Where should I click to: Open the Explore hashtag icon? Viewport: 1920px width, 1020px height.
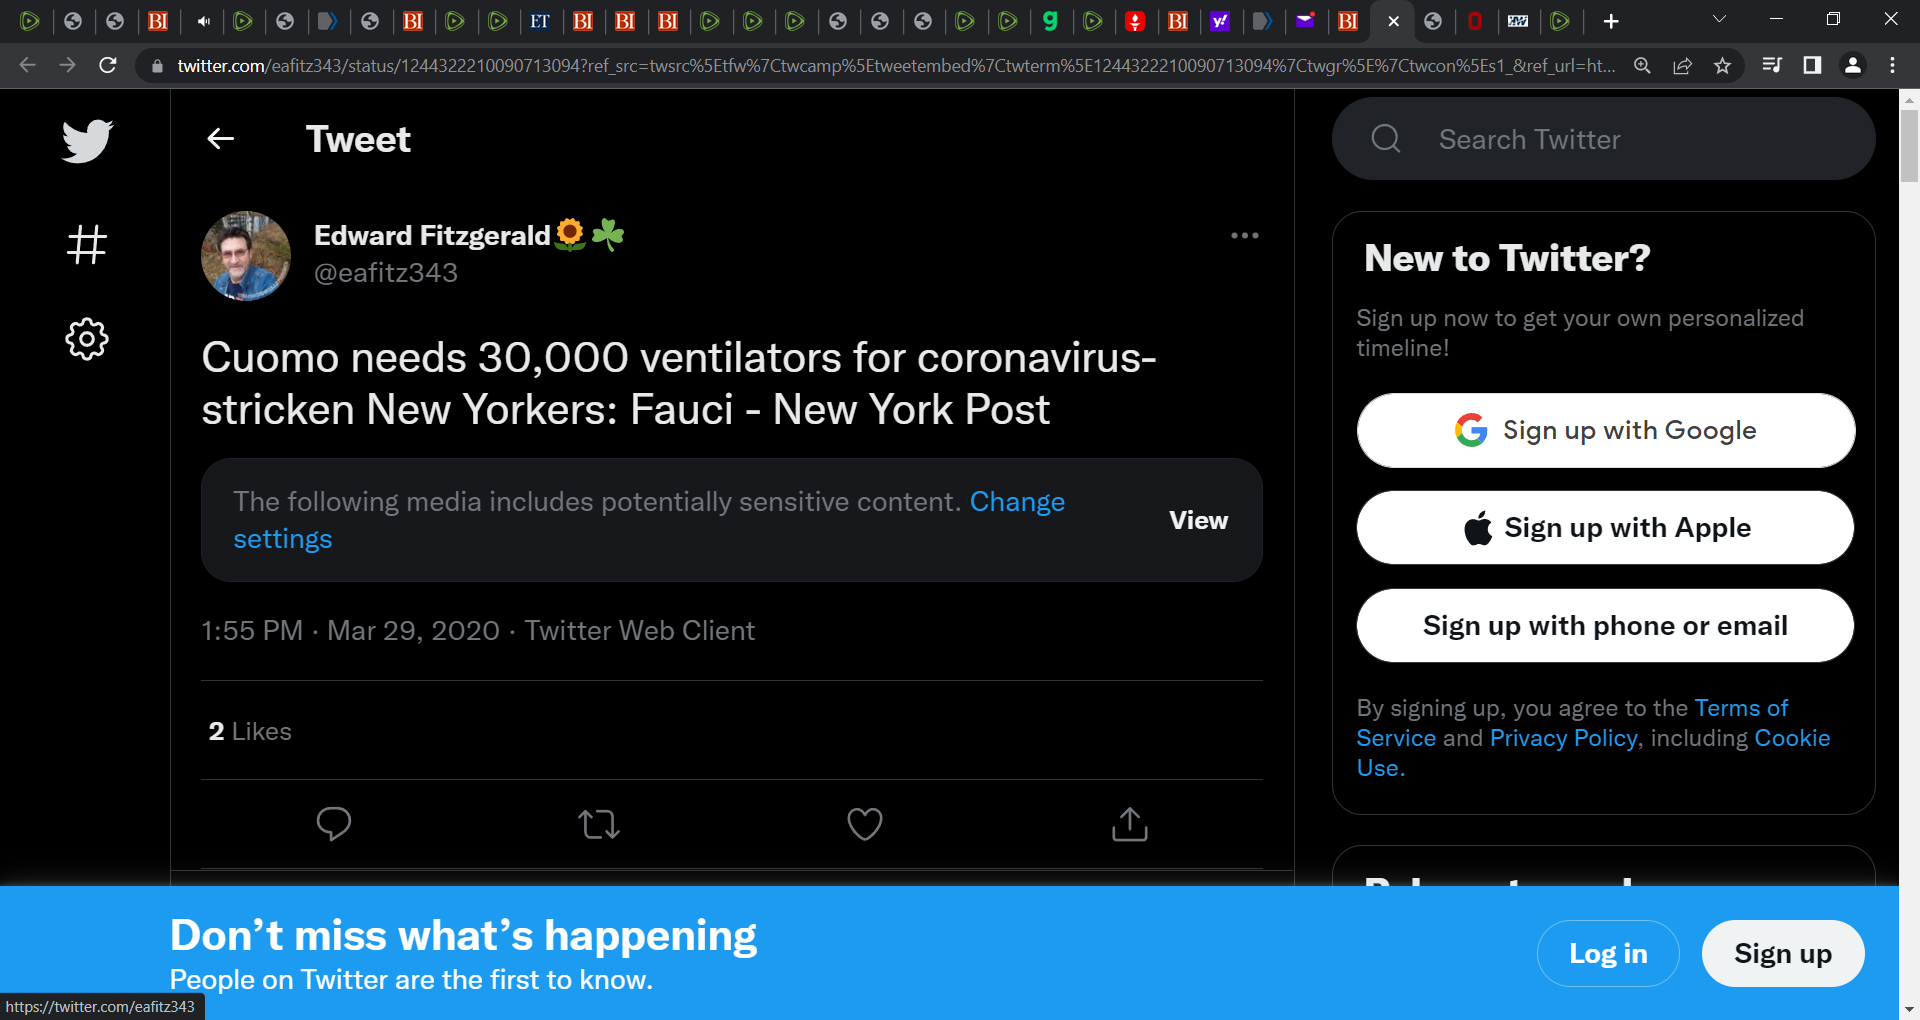(x=87, y=244)
